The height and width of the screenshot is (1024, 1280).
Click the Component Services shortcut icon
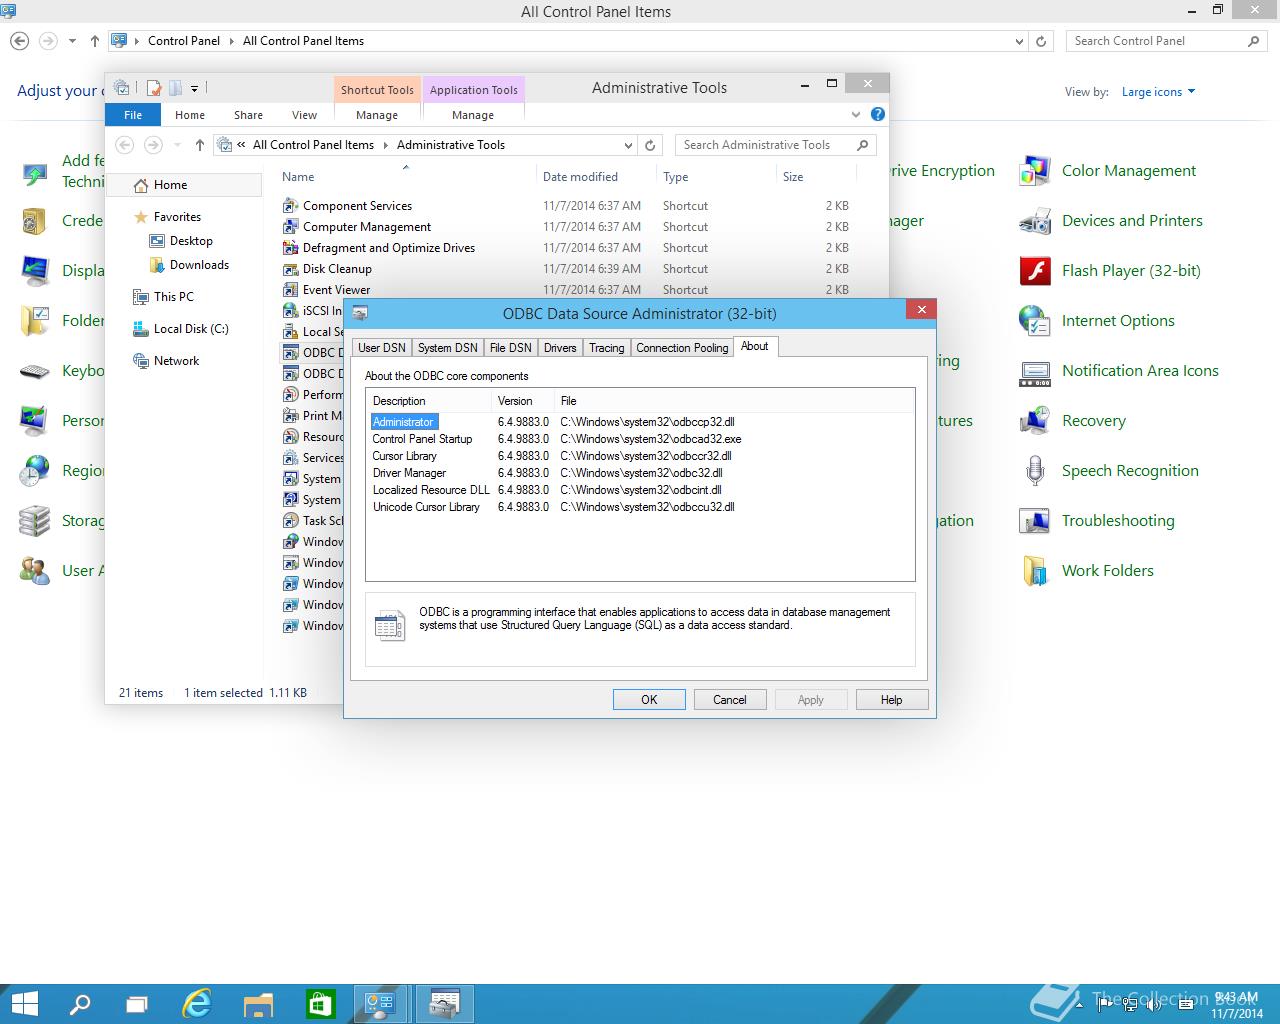coord(290,206)
